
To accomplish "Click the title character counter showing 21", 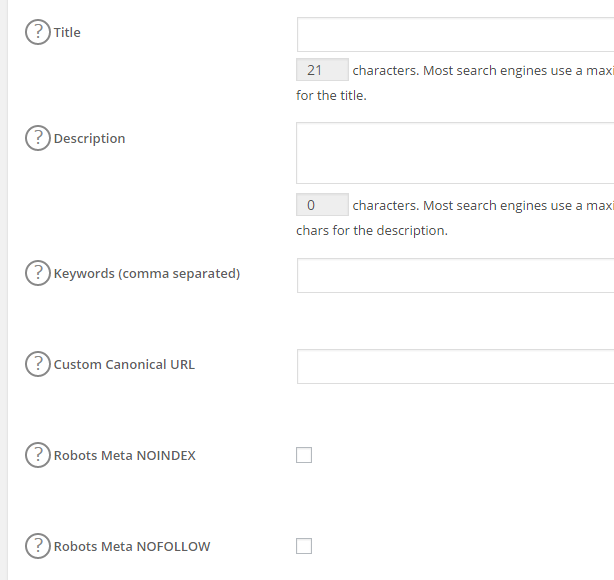I will (x=322, y=70).
